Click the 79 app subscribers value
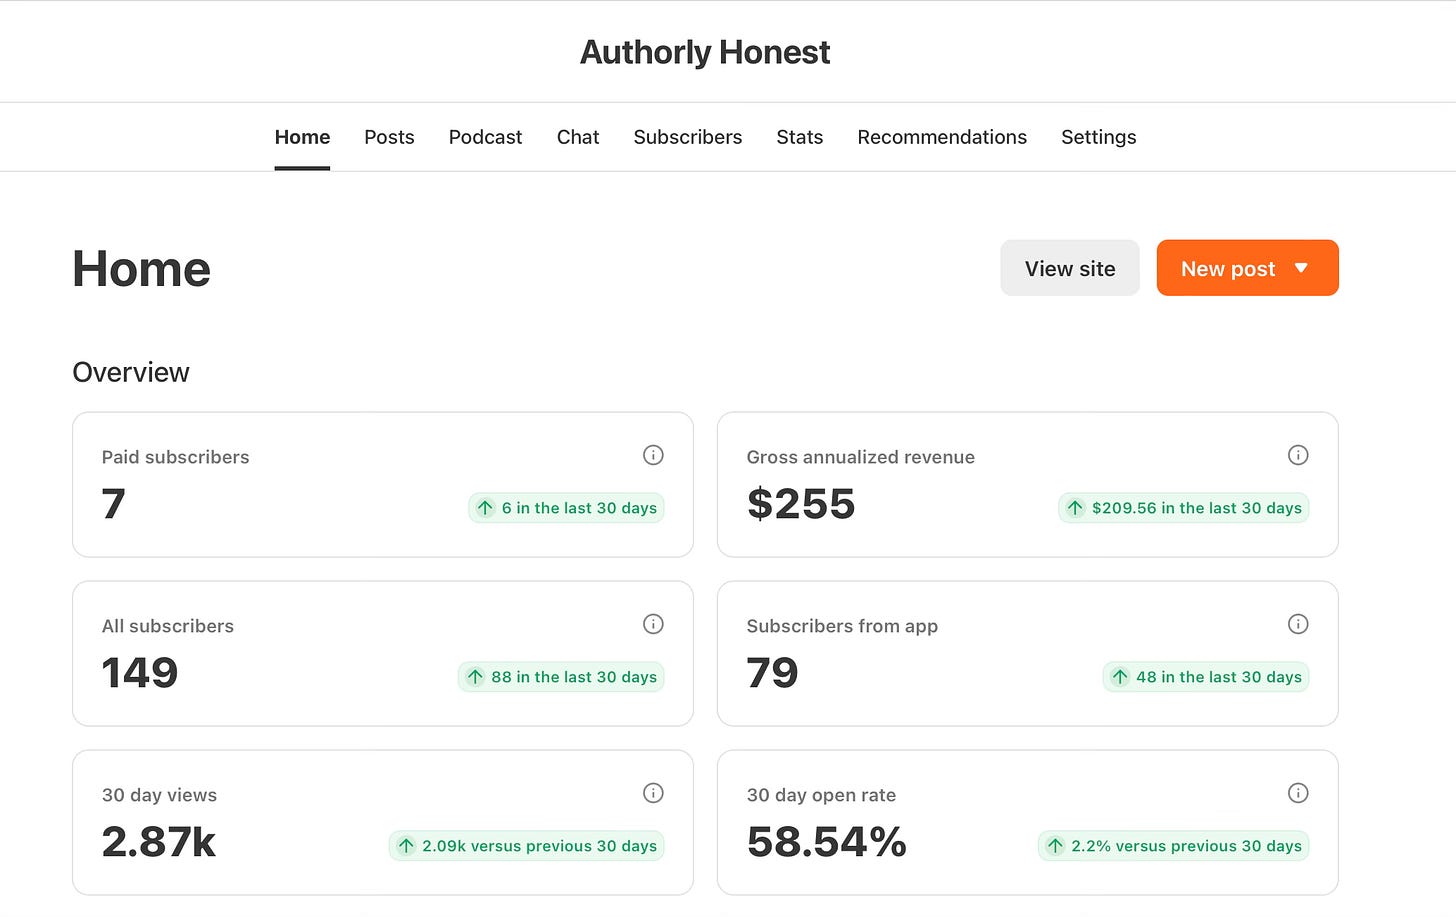Image resolution: width=1456 pixels, height=917 pixels. tap(773, 673)
